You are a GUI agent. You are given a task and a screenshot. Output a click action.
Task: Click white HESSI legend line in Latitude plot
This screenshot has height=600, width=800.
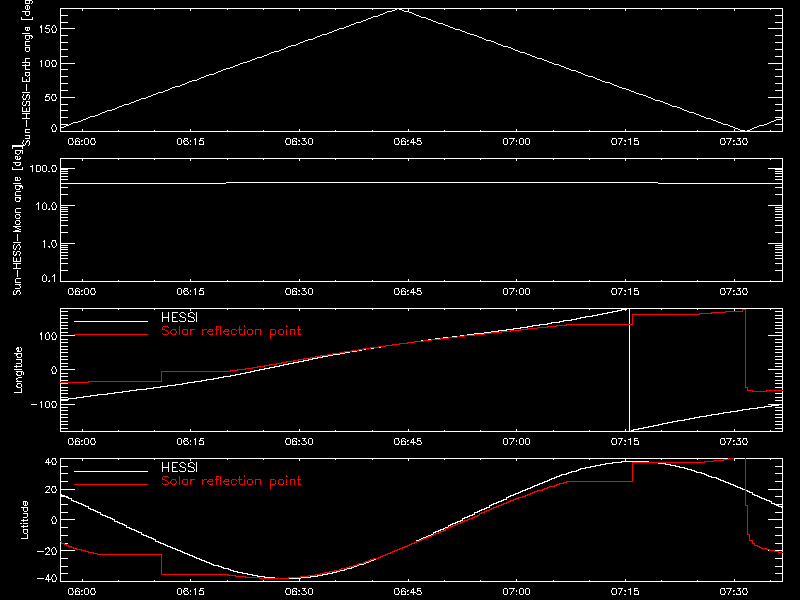click(111, 471)
